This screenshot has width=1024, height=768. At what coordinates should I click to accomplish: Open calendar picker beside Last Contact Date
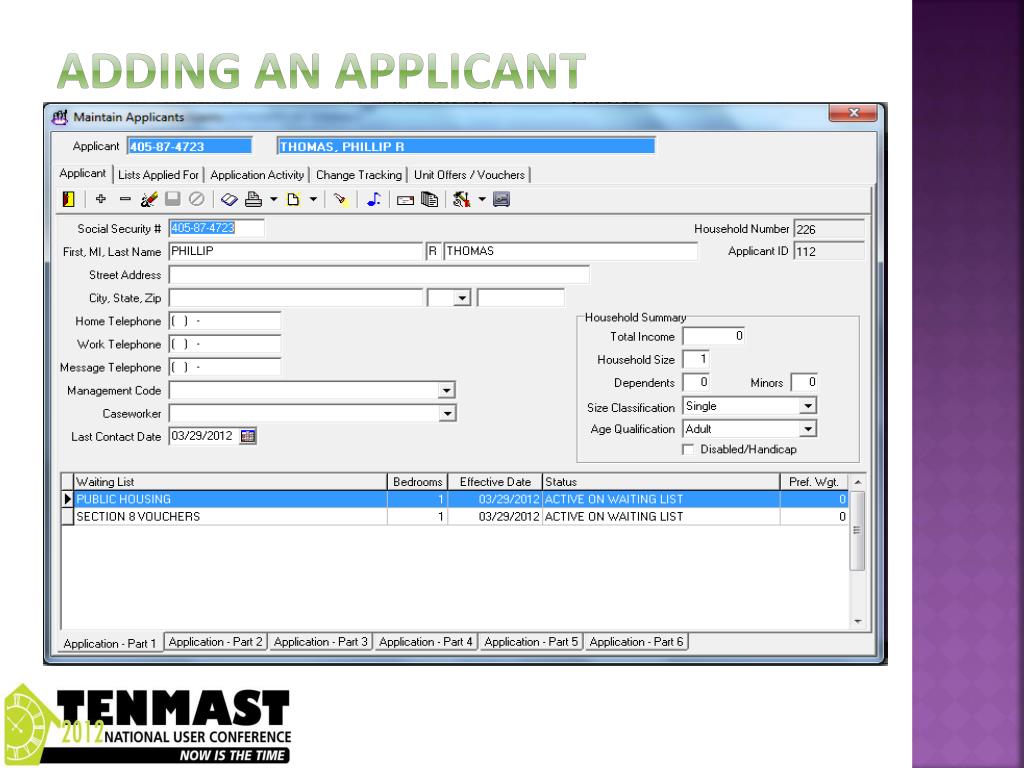pyautogui.click(x=249, y=436)
